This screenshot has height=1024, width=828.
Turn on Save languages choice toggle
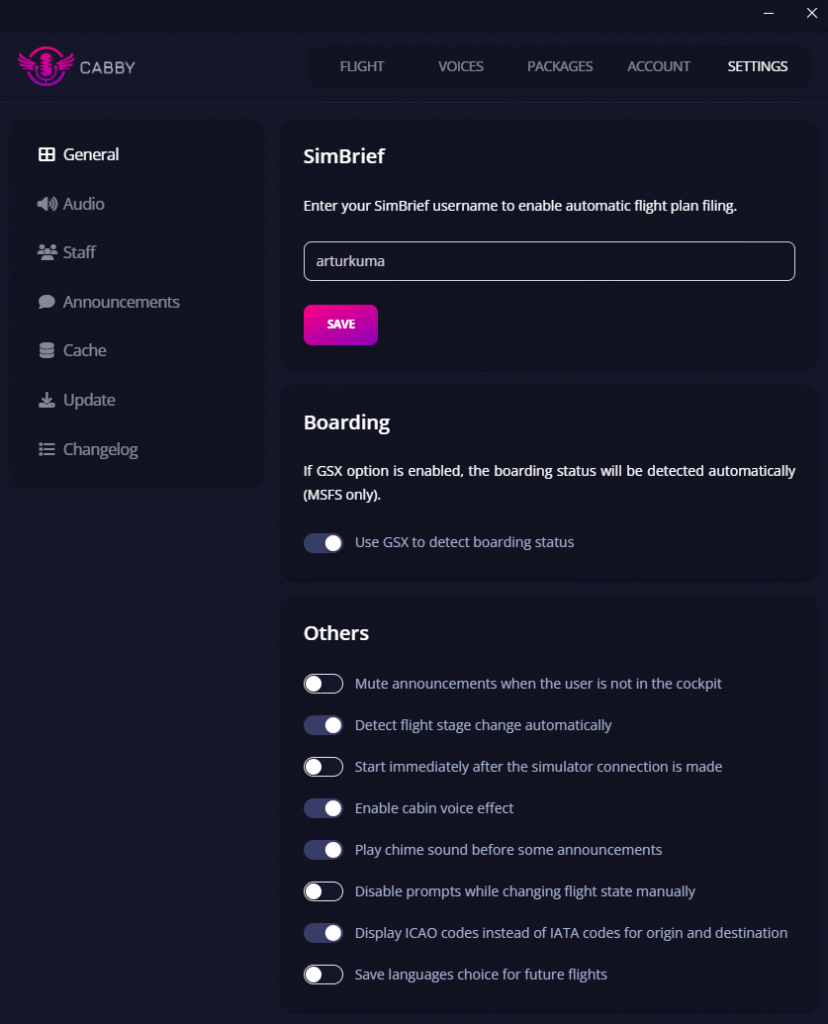[323, 974]
